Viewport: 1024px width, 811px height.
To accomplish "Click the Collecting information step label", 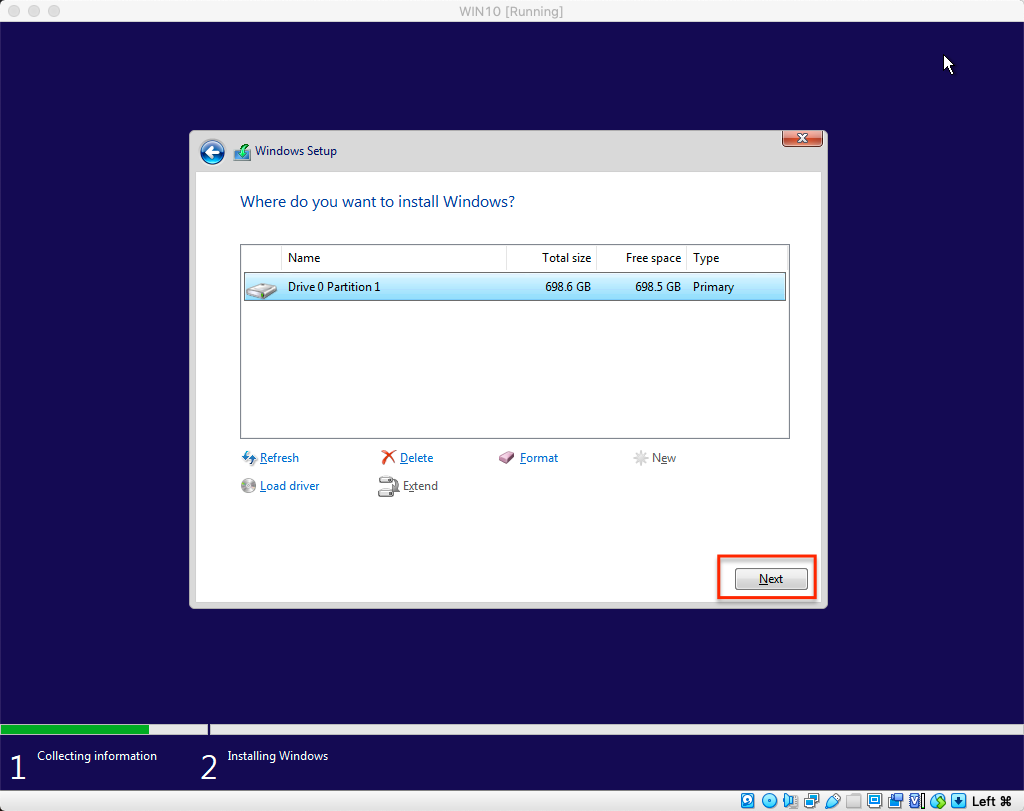I will (x=97, y=755).
